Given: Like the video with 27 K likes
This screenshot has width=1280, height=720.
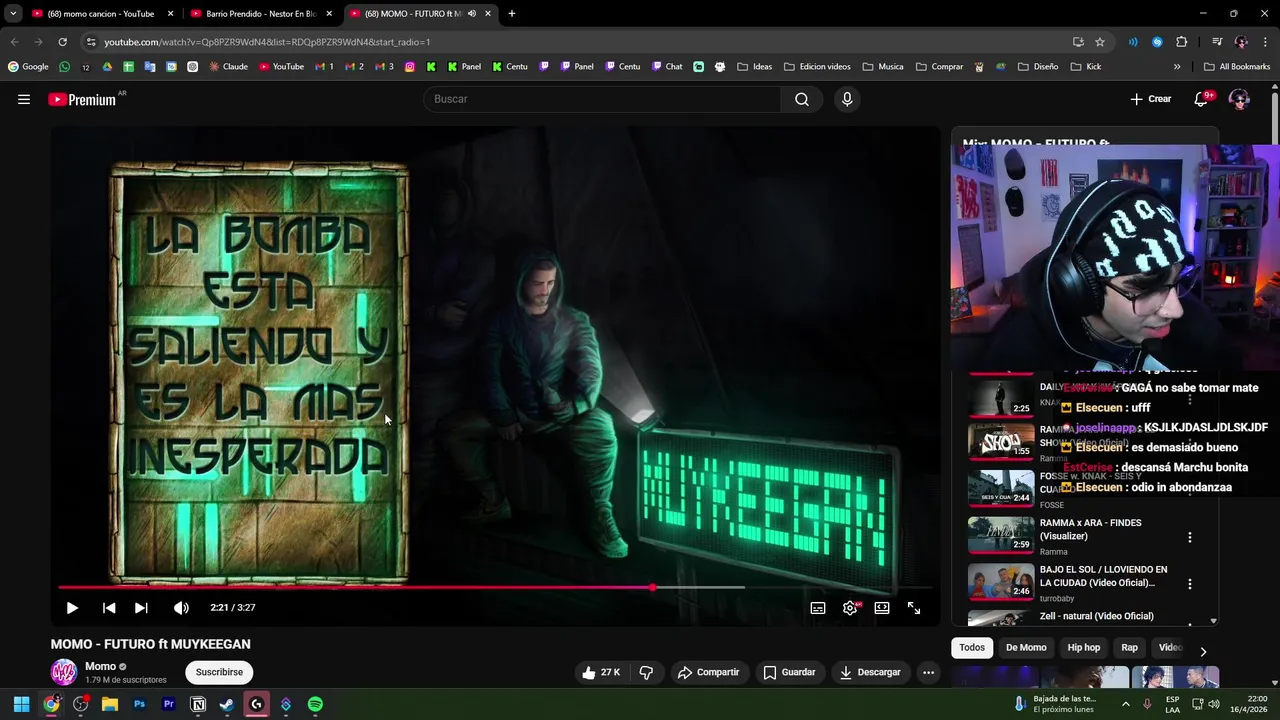Looking at the screenshot, I should [601, 672].
